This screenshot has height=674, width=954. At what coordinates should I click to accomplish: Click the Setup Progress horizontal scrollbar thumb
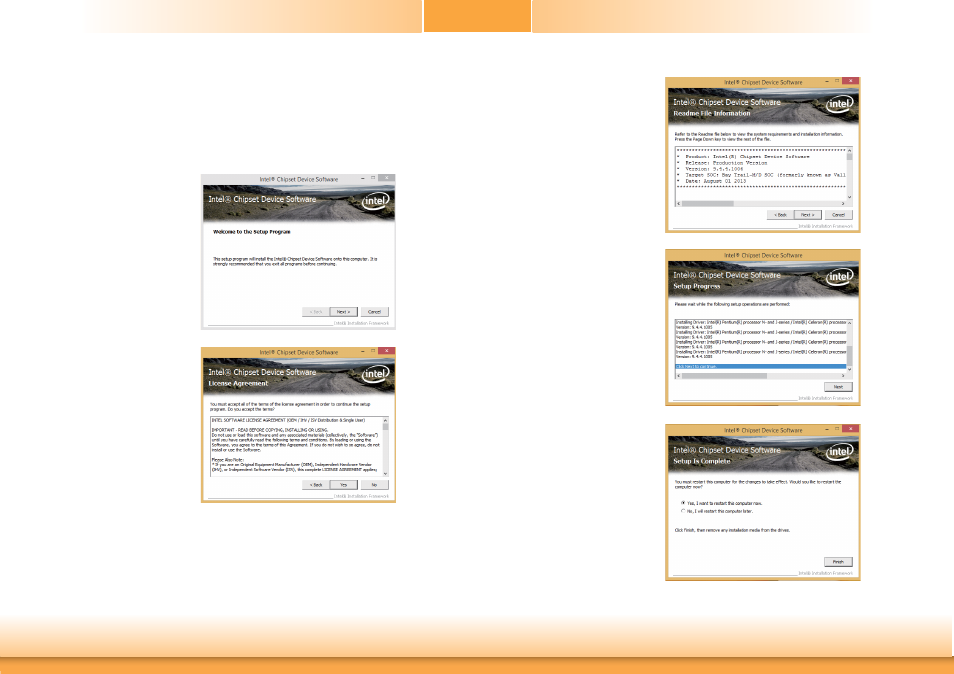pos(725,376)
